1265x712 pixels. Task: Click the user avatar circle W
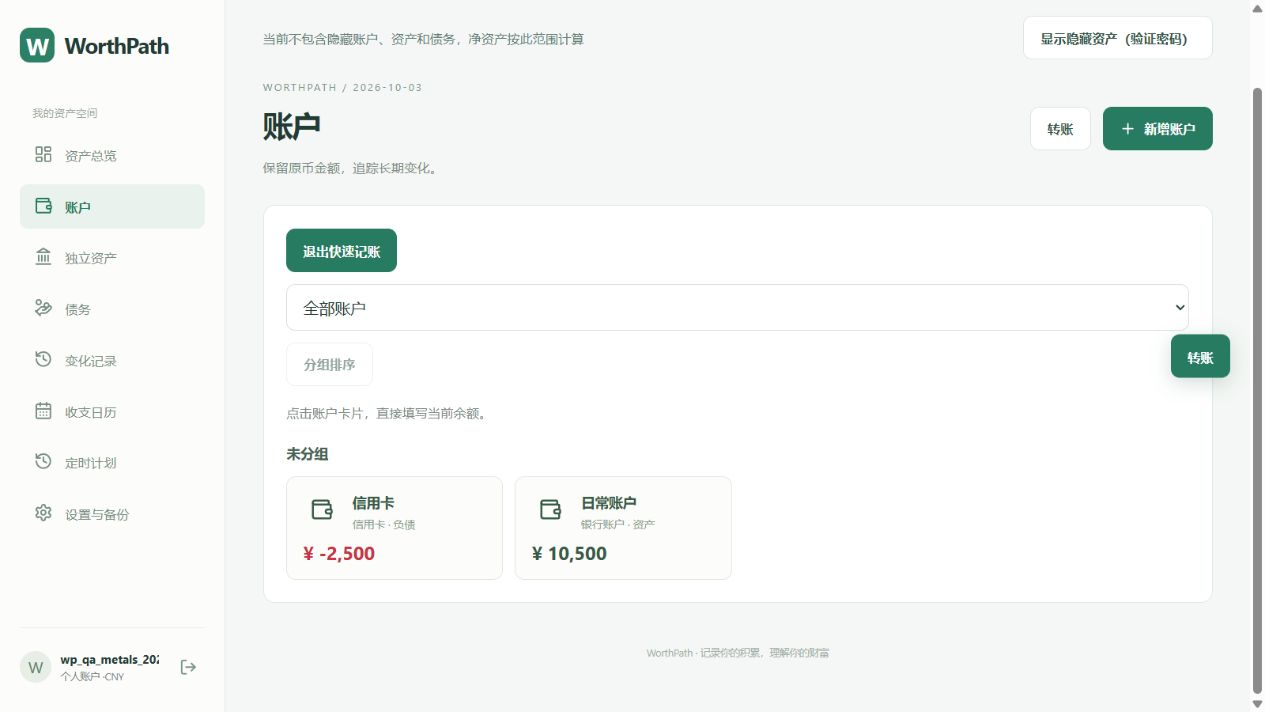[x=36, y=667]
